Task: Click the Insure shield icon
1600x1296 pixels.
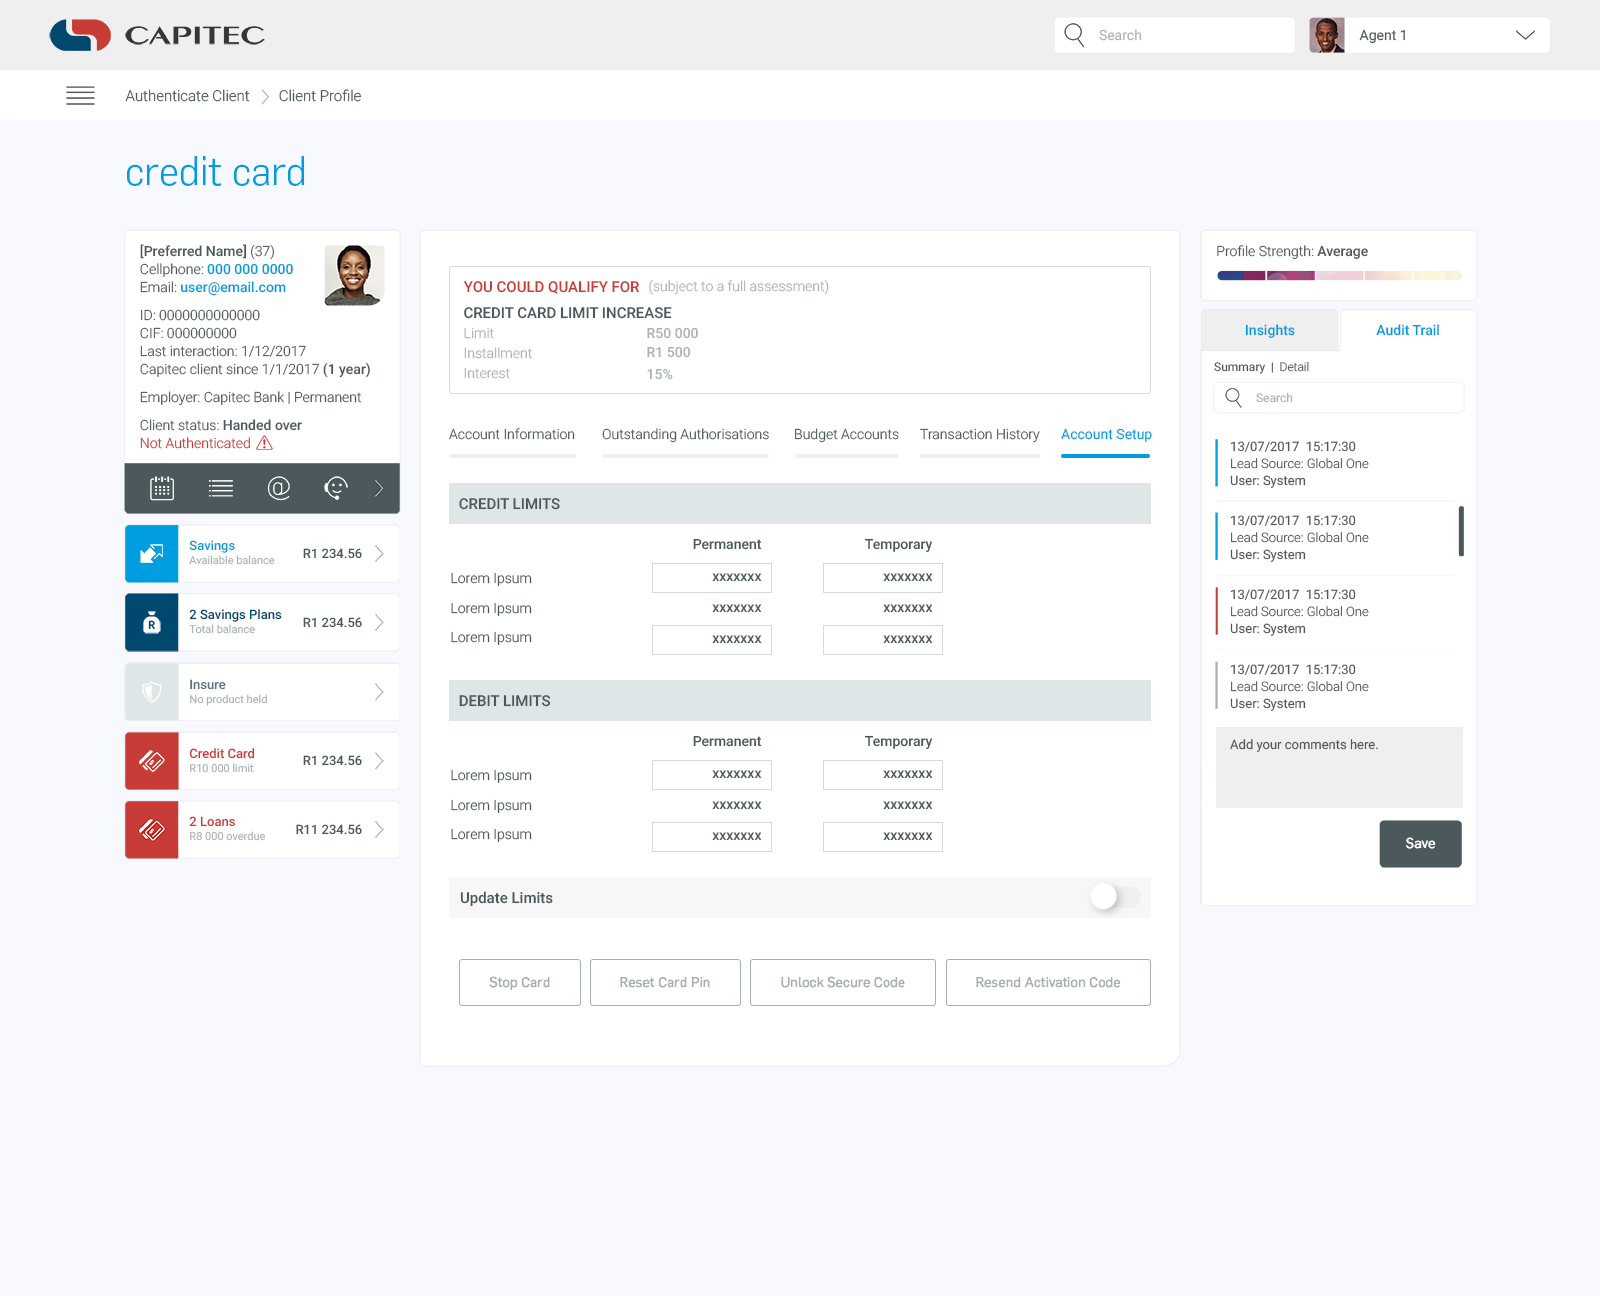Action: [x=152, y=692]
